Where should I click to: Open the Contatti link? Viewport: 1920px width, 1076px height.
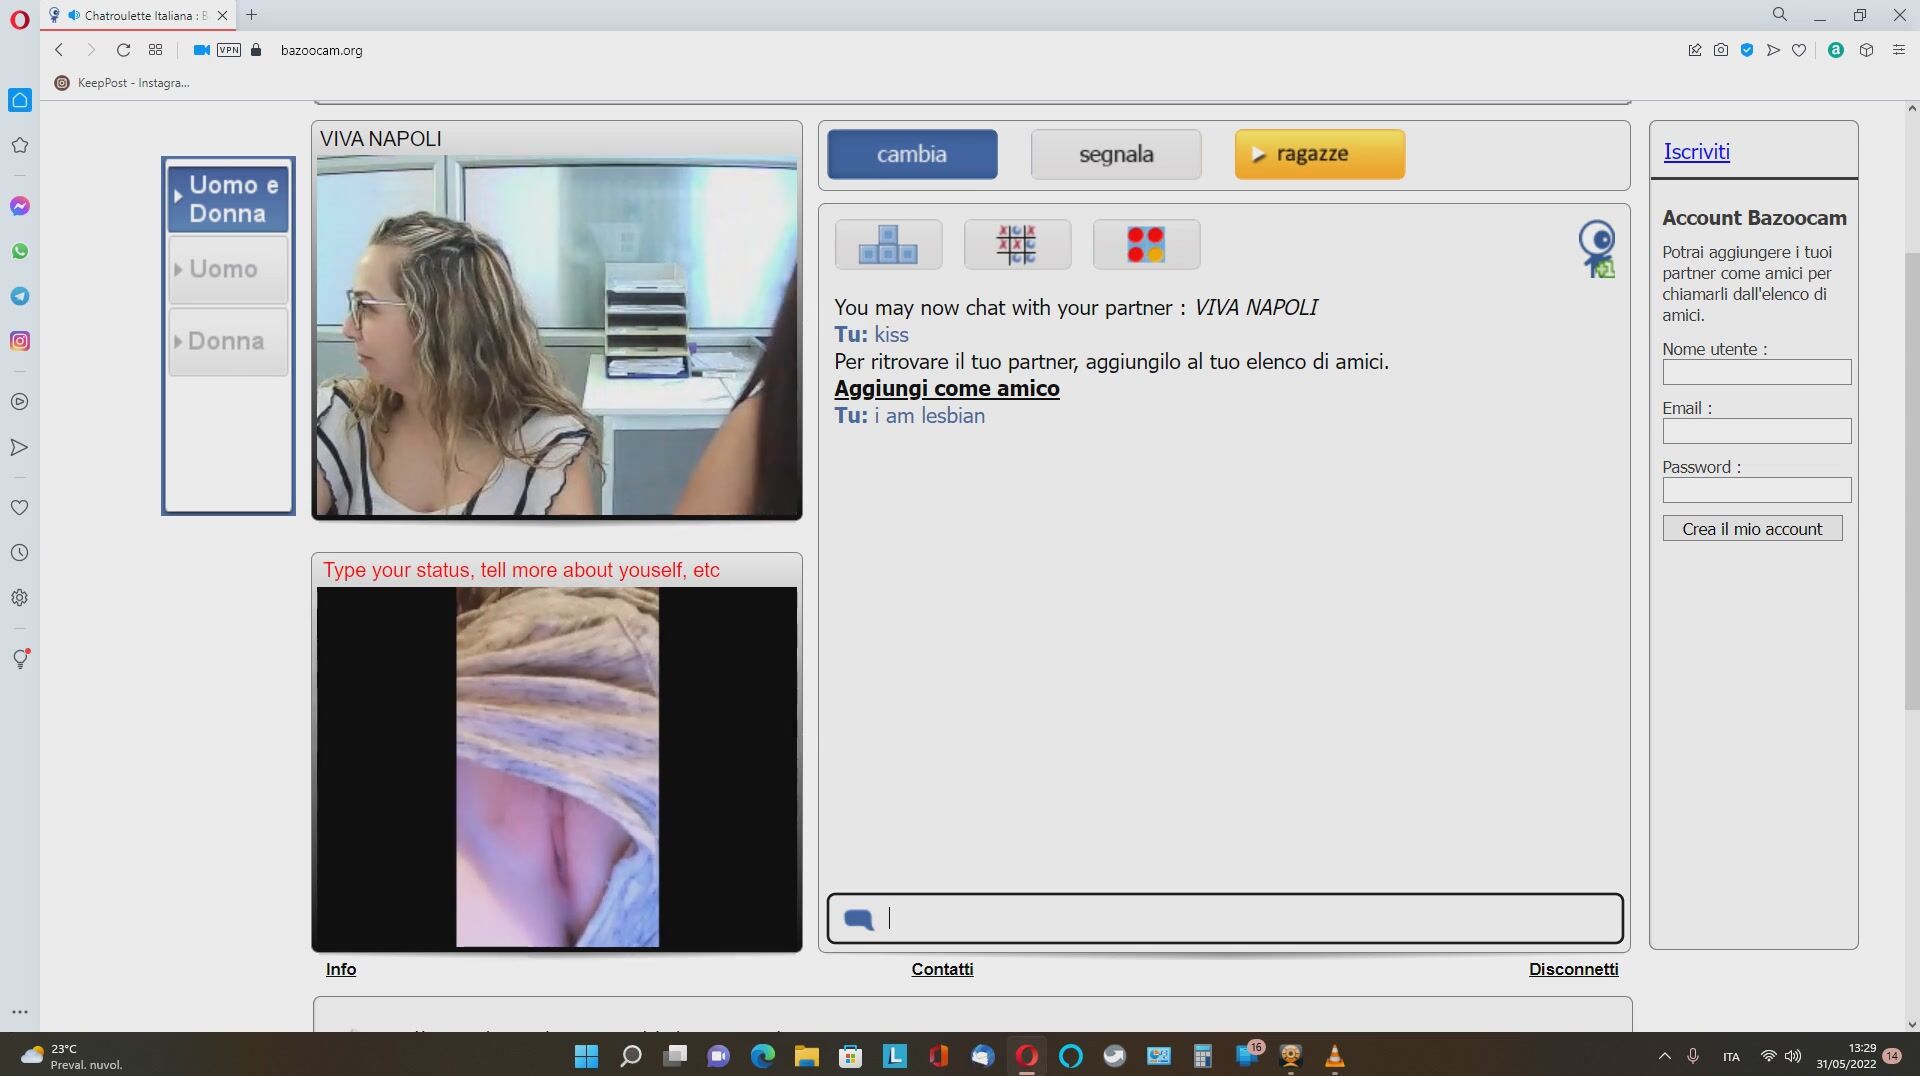click(942, 969)
